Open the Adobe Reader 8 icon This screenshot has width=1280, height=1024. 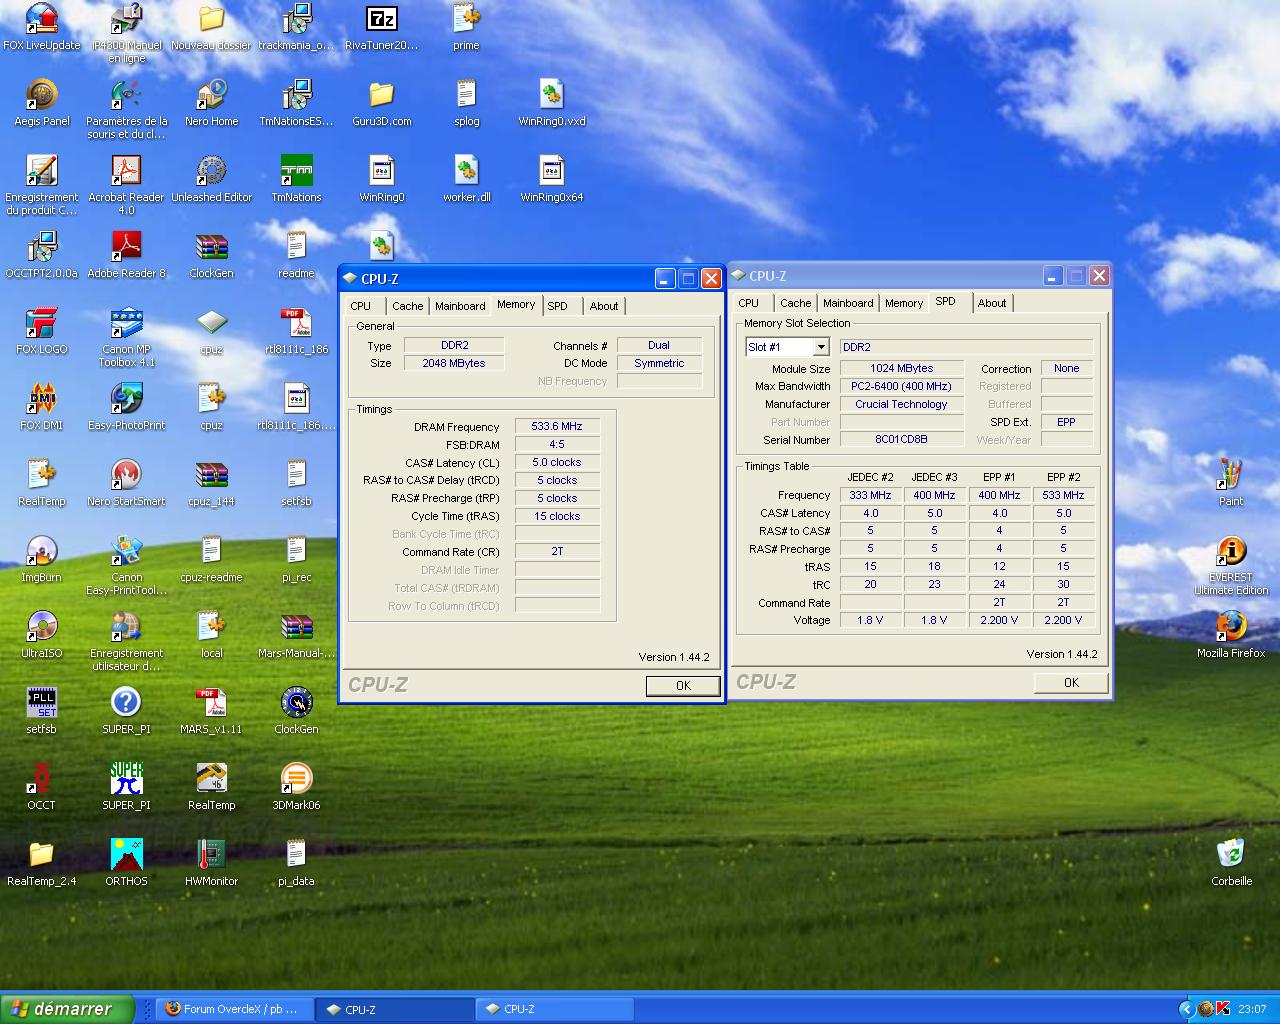click(126, 254)
